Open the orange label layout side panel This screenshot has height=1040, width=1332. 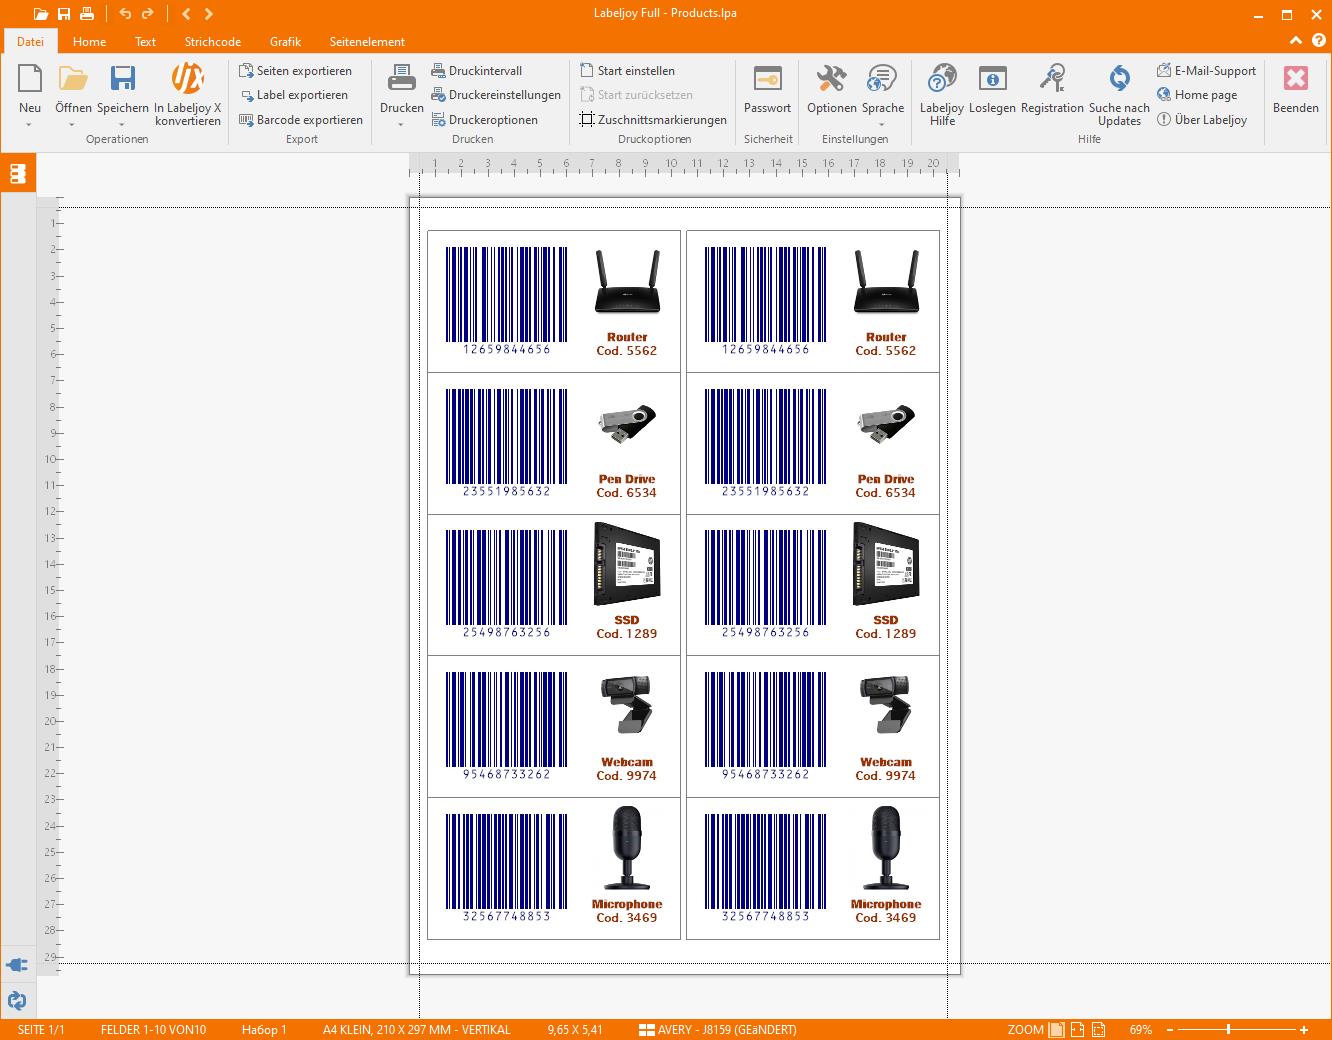point(17,173)
